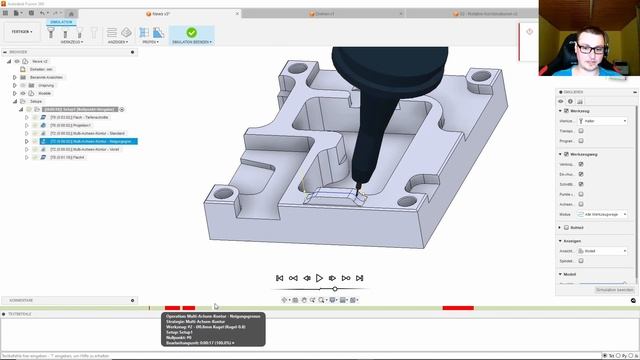Image resolution: width=640 pixels, height=360 pixels.
Task: Select the last Plan4 operation
Action: [x=67, y=157]
